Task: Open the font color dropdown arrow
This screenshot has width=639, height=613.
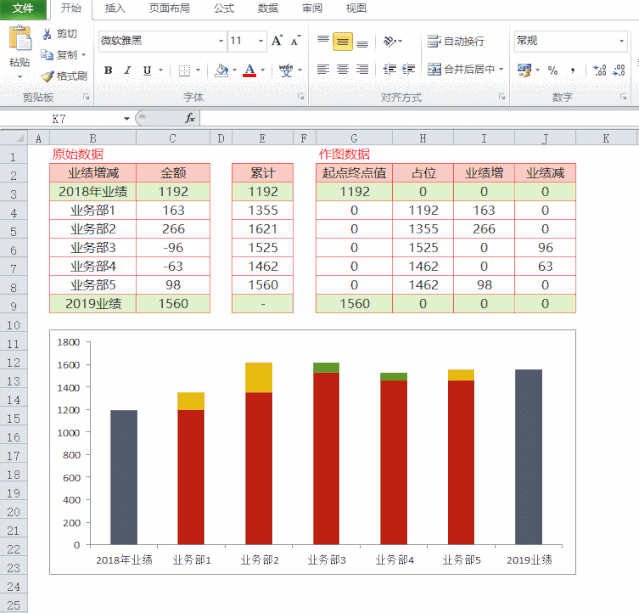Action: pyautogui.click(x=262, y=71)
